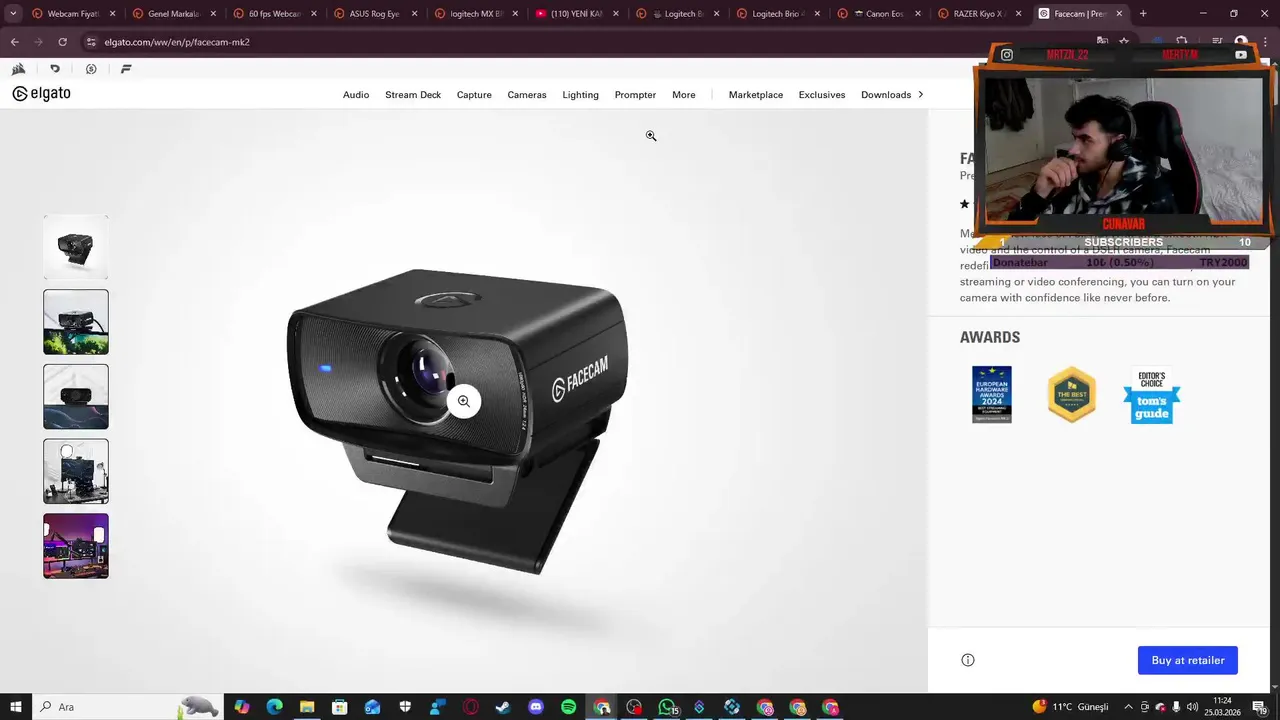Screen dimensions: 1280x720
Task: Open Opera GX from the taskbar
Action: [x=471, y=707]
